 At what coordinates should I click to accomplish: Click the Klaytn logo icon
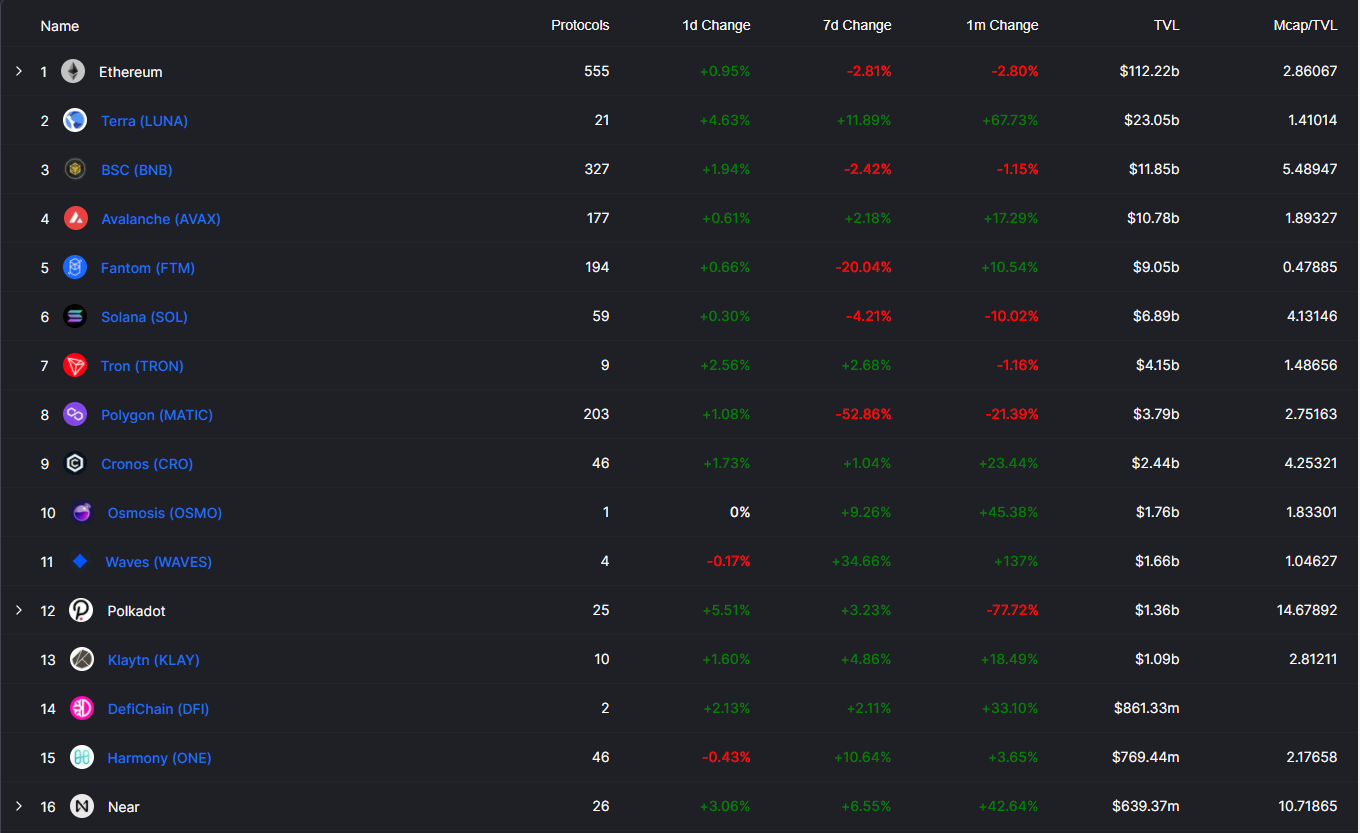click(x=82, y=659)
